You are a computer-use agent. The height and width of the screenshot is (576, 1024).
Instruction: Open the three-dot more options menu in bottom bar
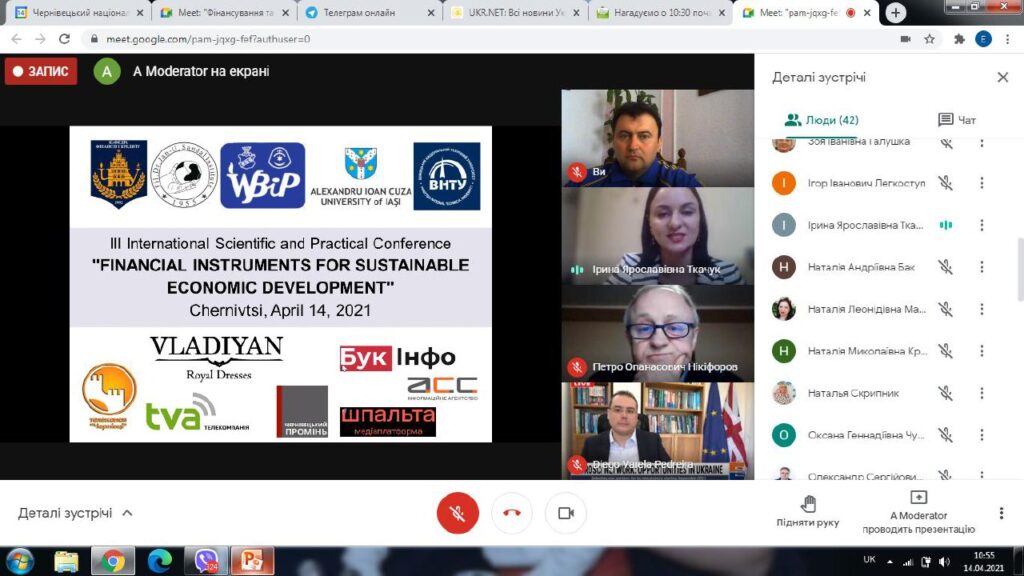[x=1001, y=513]
